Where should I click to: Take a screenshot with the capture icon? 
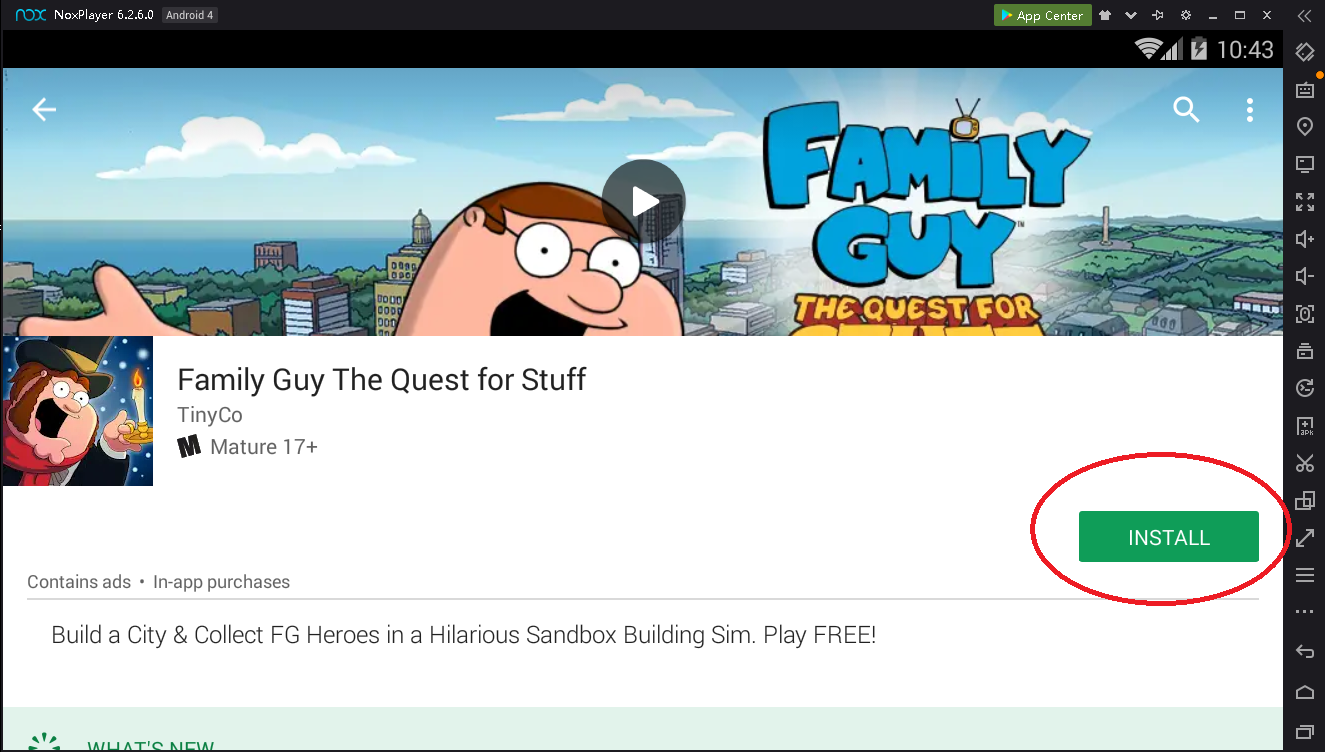click(1305, 314)
